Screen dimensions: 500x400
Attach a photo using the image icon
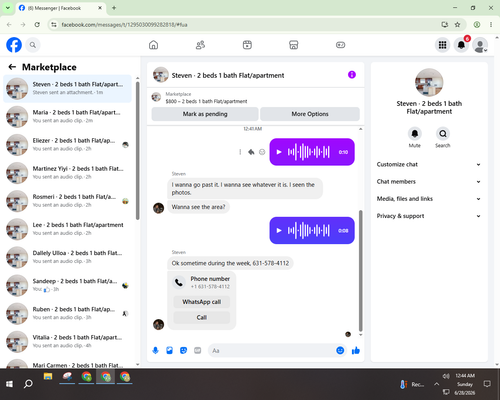coord(169,350)
